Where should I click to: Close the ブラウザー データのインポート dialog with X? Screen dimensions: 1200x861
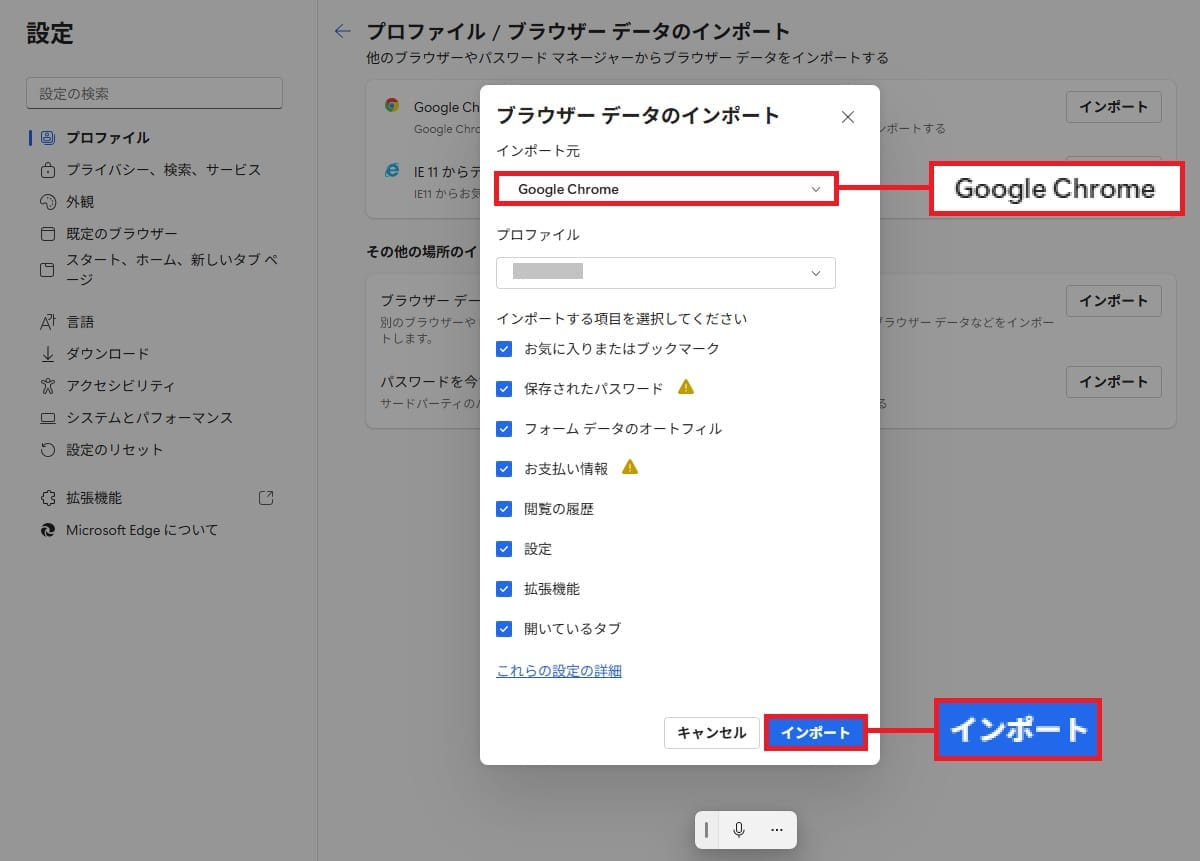coord(848,117)
